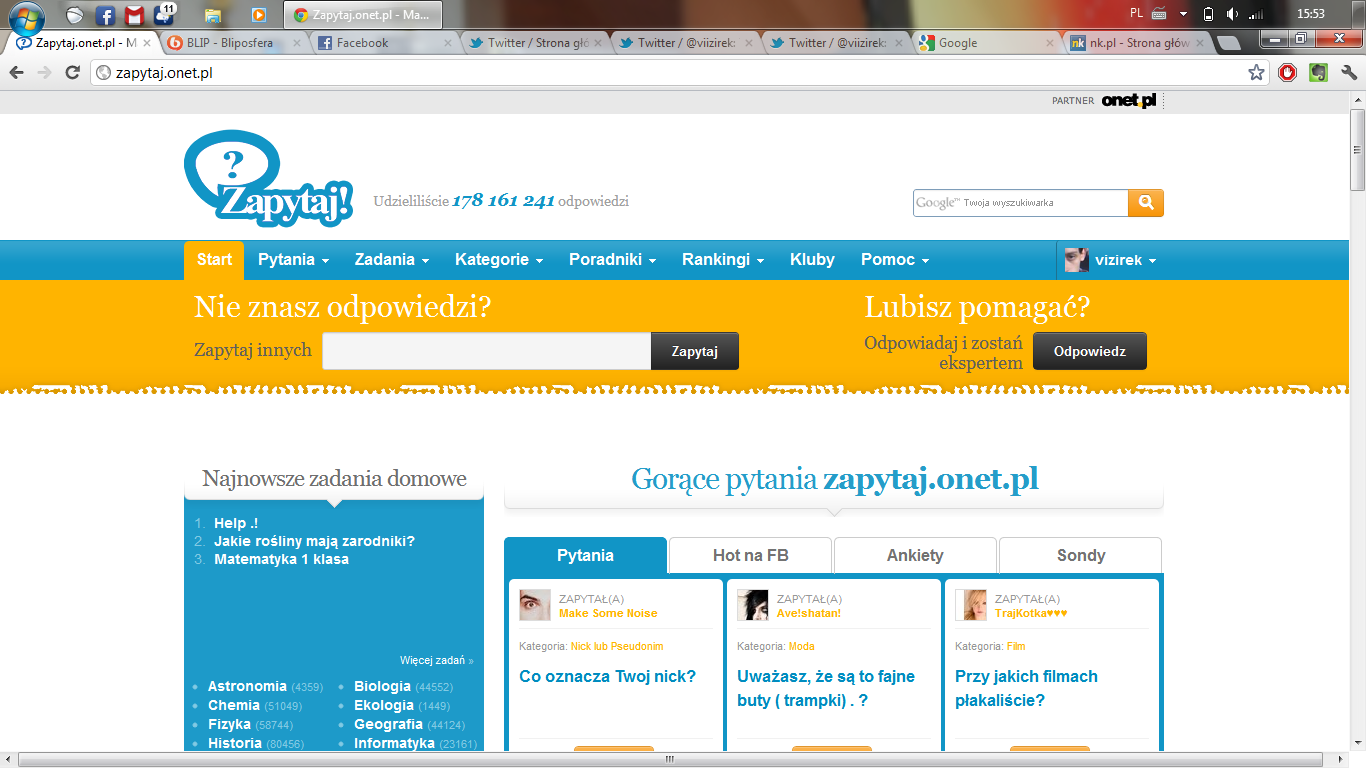This screenshot has height=768, width=1366.
Task: Switch the PL input language indicator
Action: [1136, 13]
